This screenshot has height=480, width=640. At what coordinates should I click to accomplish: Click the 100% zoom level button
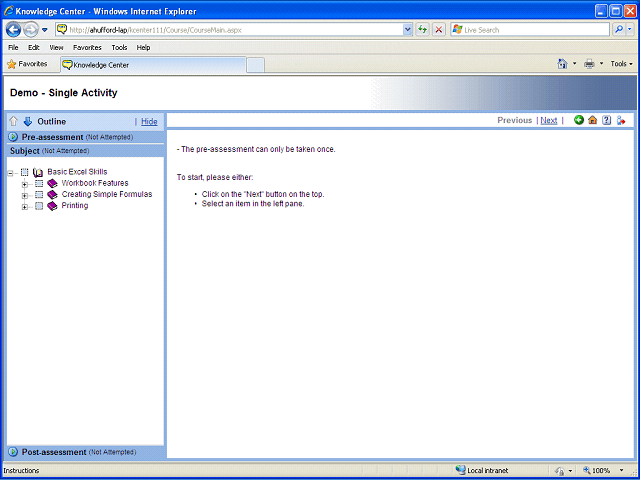(599, 471)
